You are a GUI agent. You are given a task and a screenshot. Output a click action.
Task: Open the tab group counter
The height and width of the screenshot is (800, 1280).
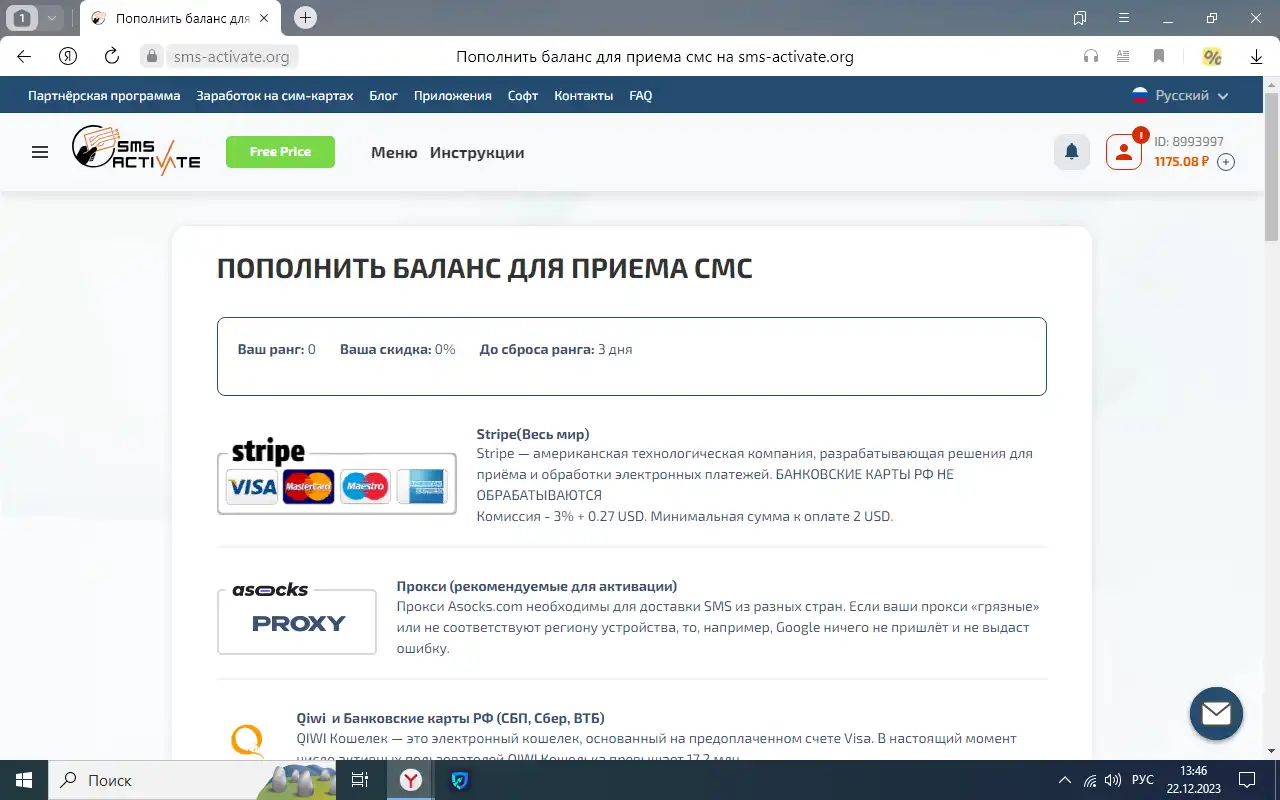(23, 18)
